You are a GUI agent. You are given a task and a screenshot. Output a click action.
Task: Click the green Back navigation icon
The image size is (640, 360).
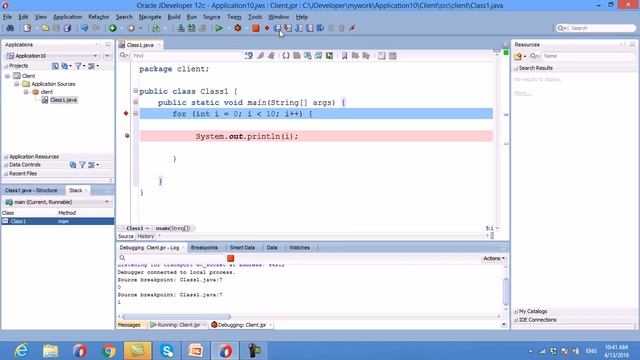point(113,28)
